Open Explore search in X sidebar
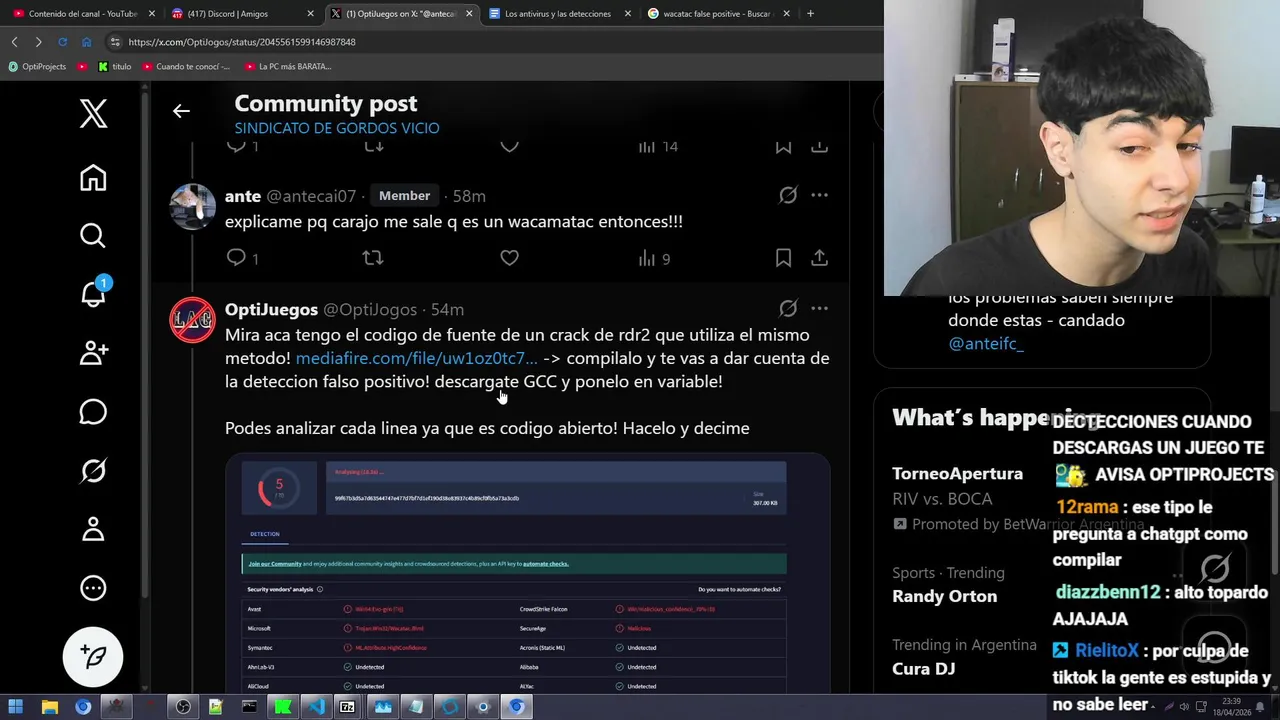 [x=93, y=236]
